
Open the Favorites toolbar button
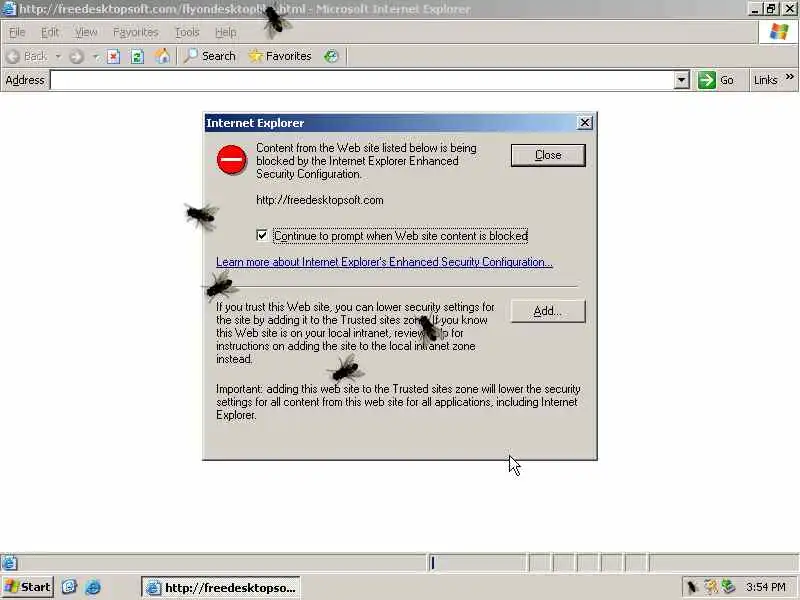pyautogui.click(x=280, y=56)
